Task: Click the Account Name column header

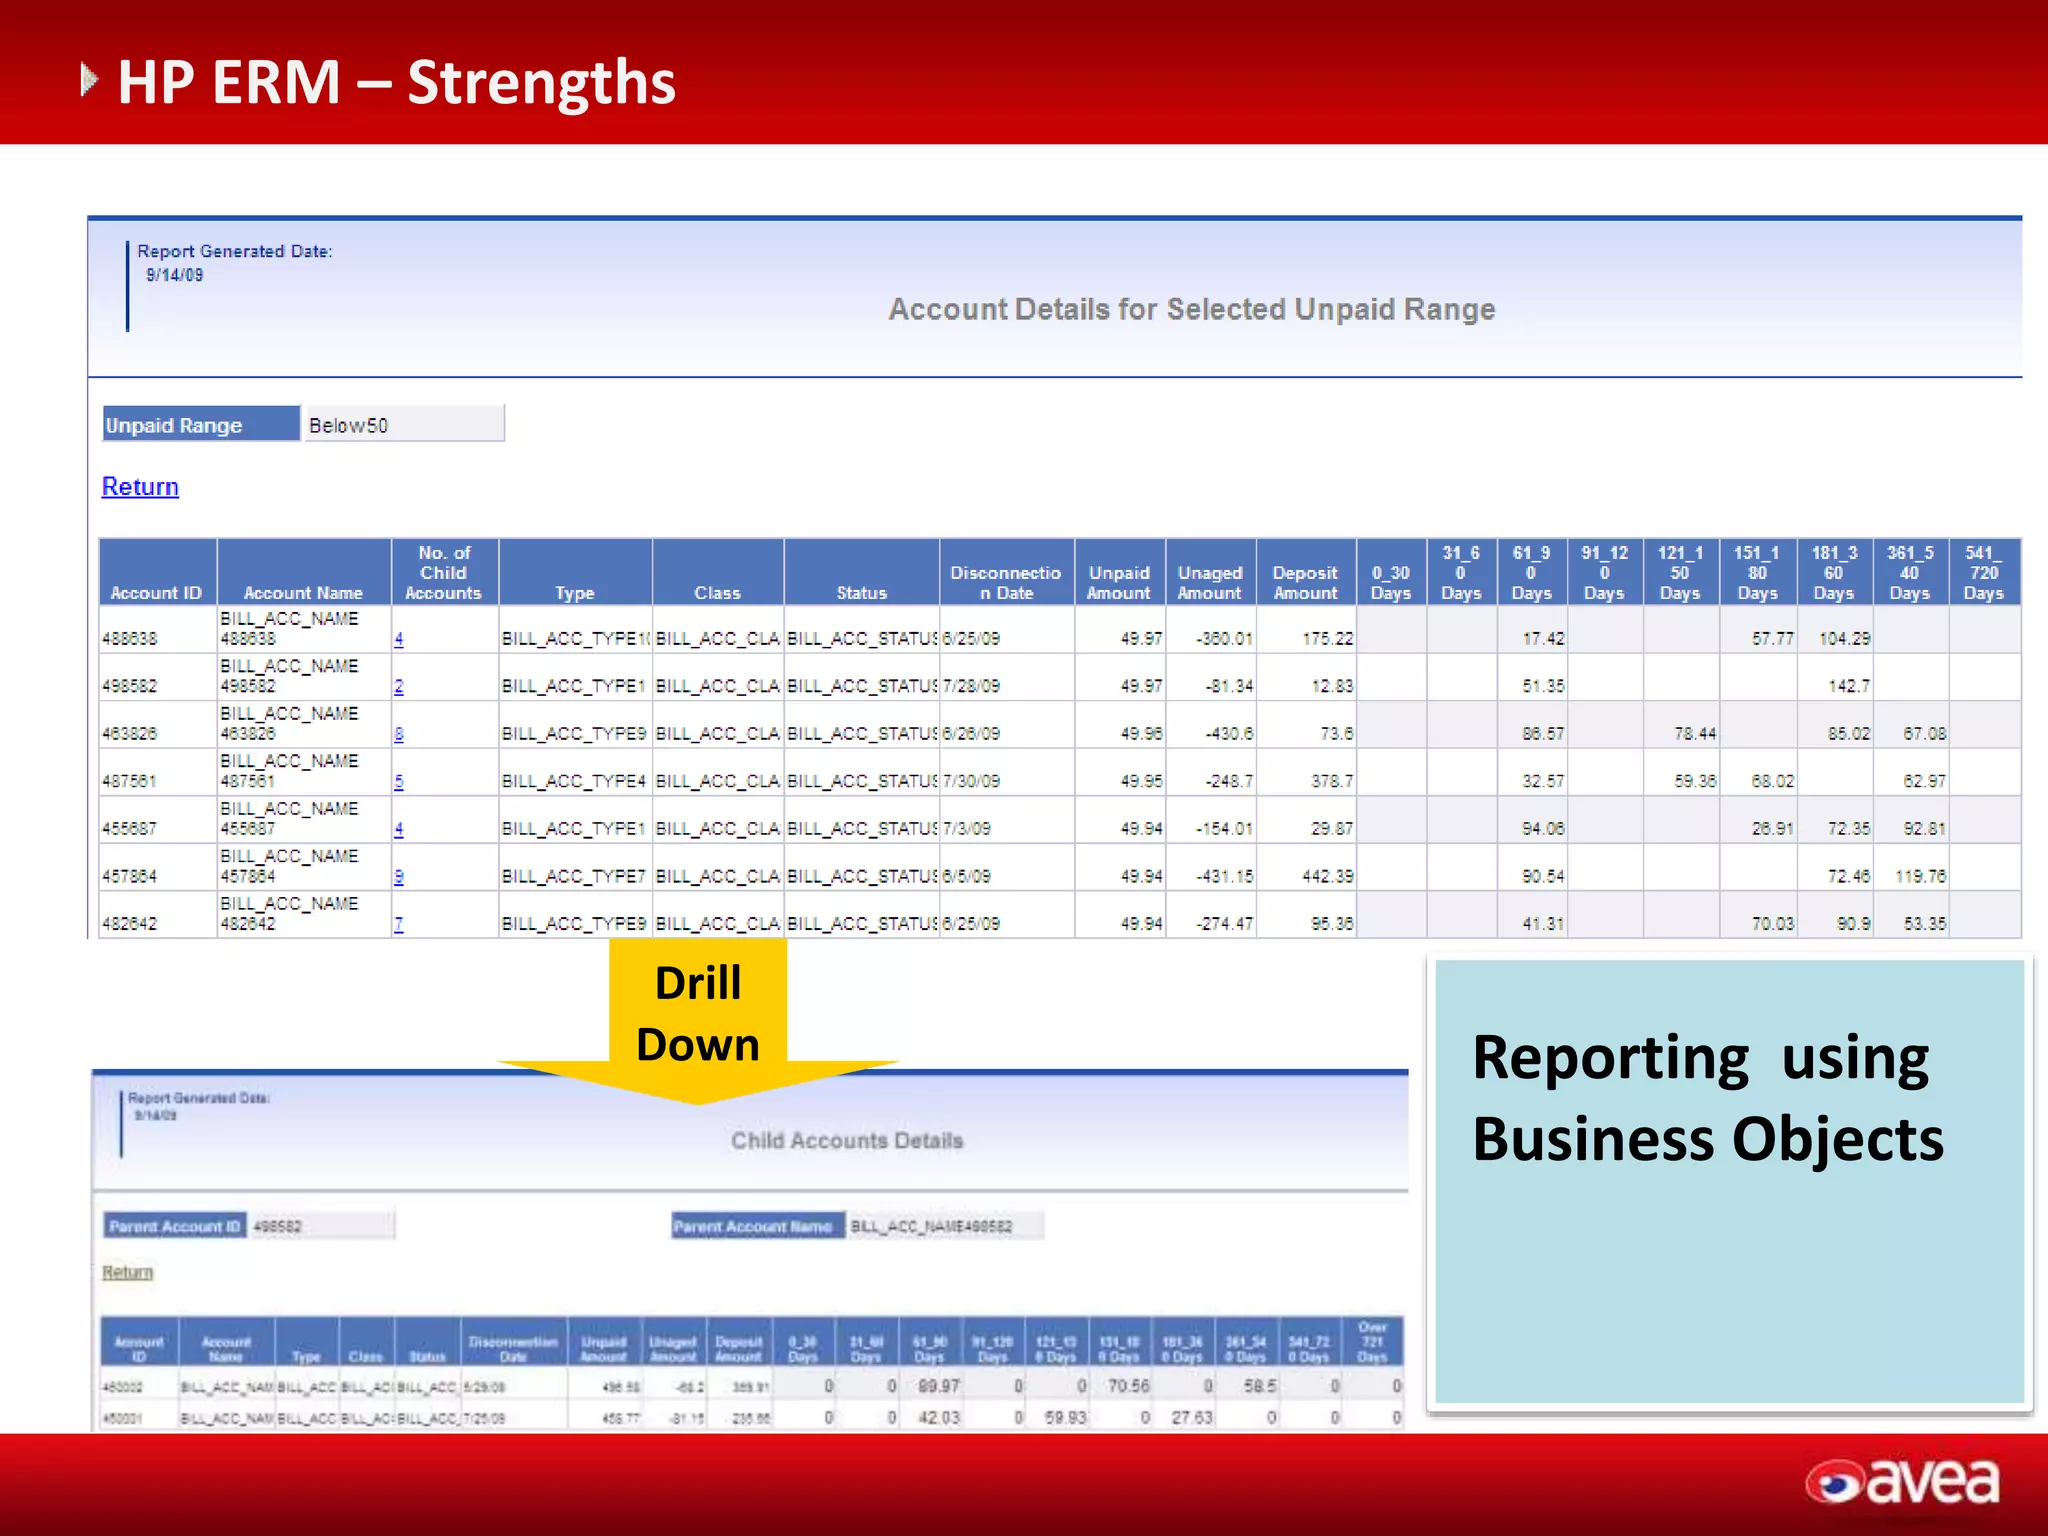Action: (303, 572)
